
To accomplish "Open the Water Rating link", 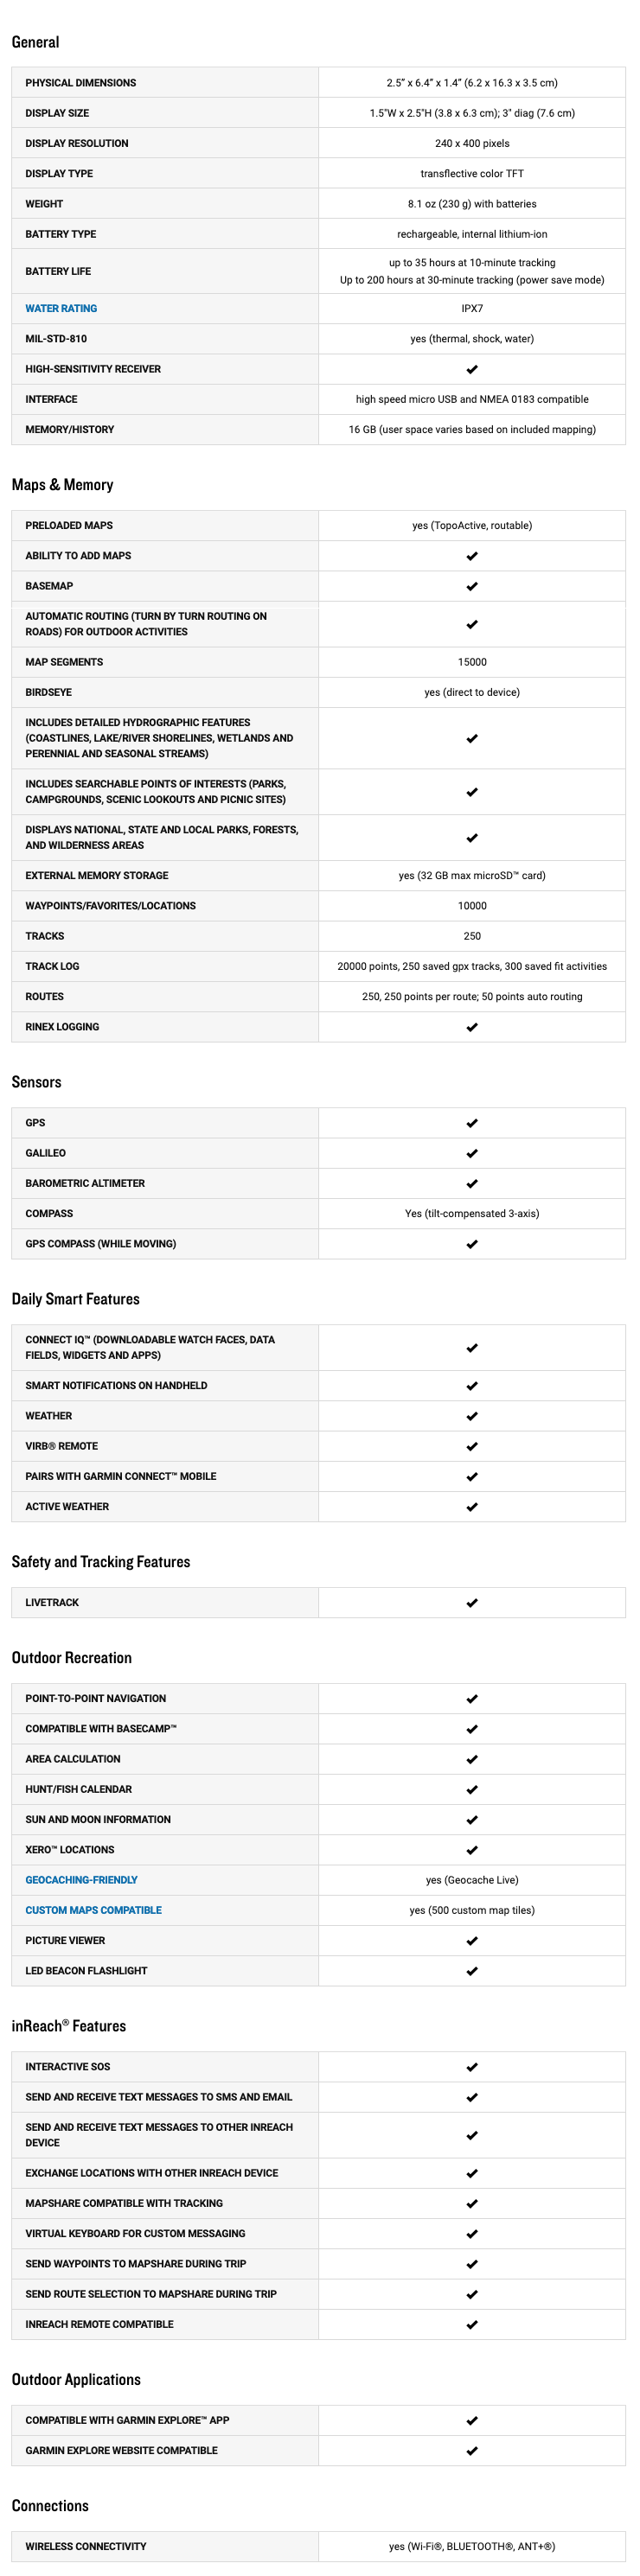I will (61, 309).
